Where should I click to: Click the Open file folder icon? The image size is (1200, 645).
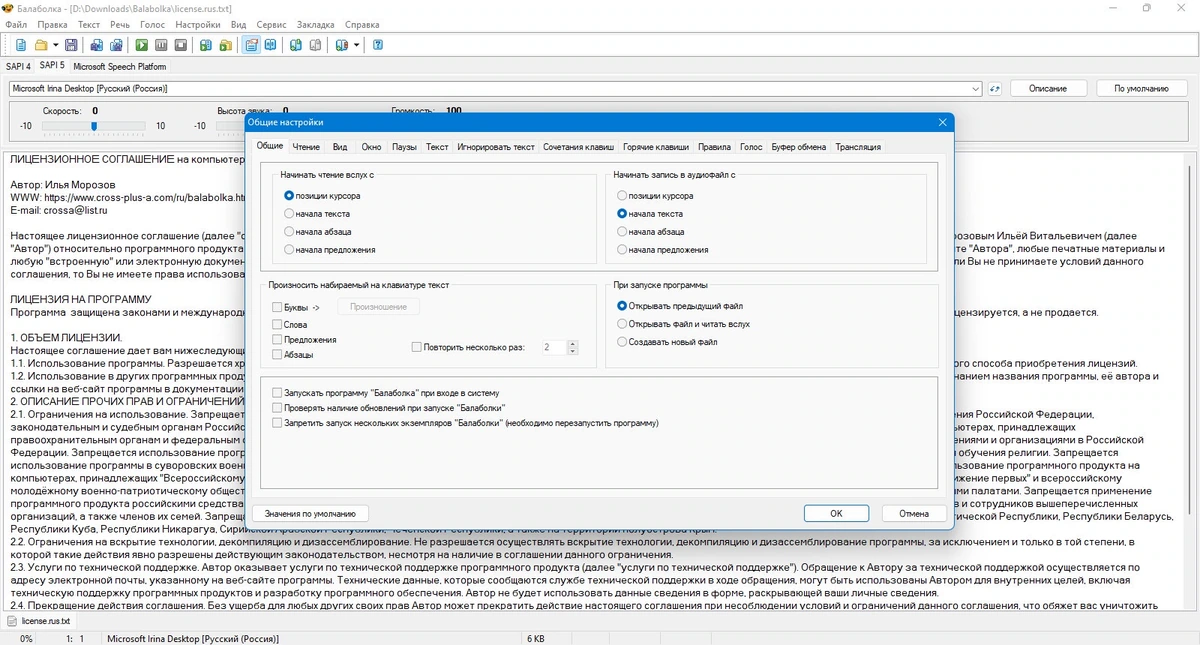41,45
